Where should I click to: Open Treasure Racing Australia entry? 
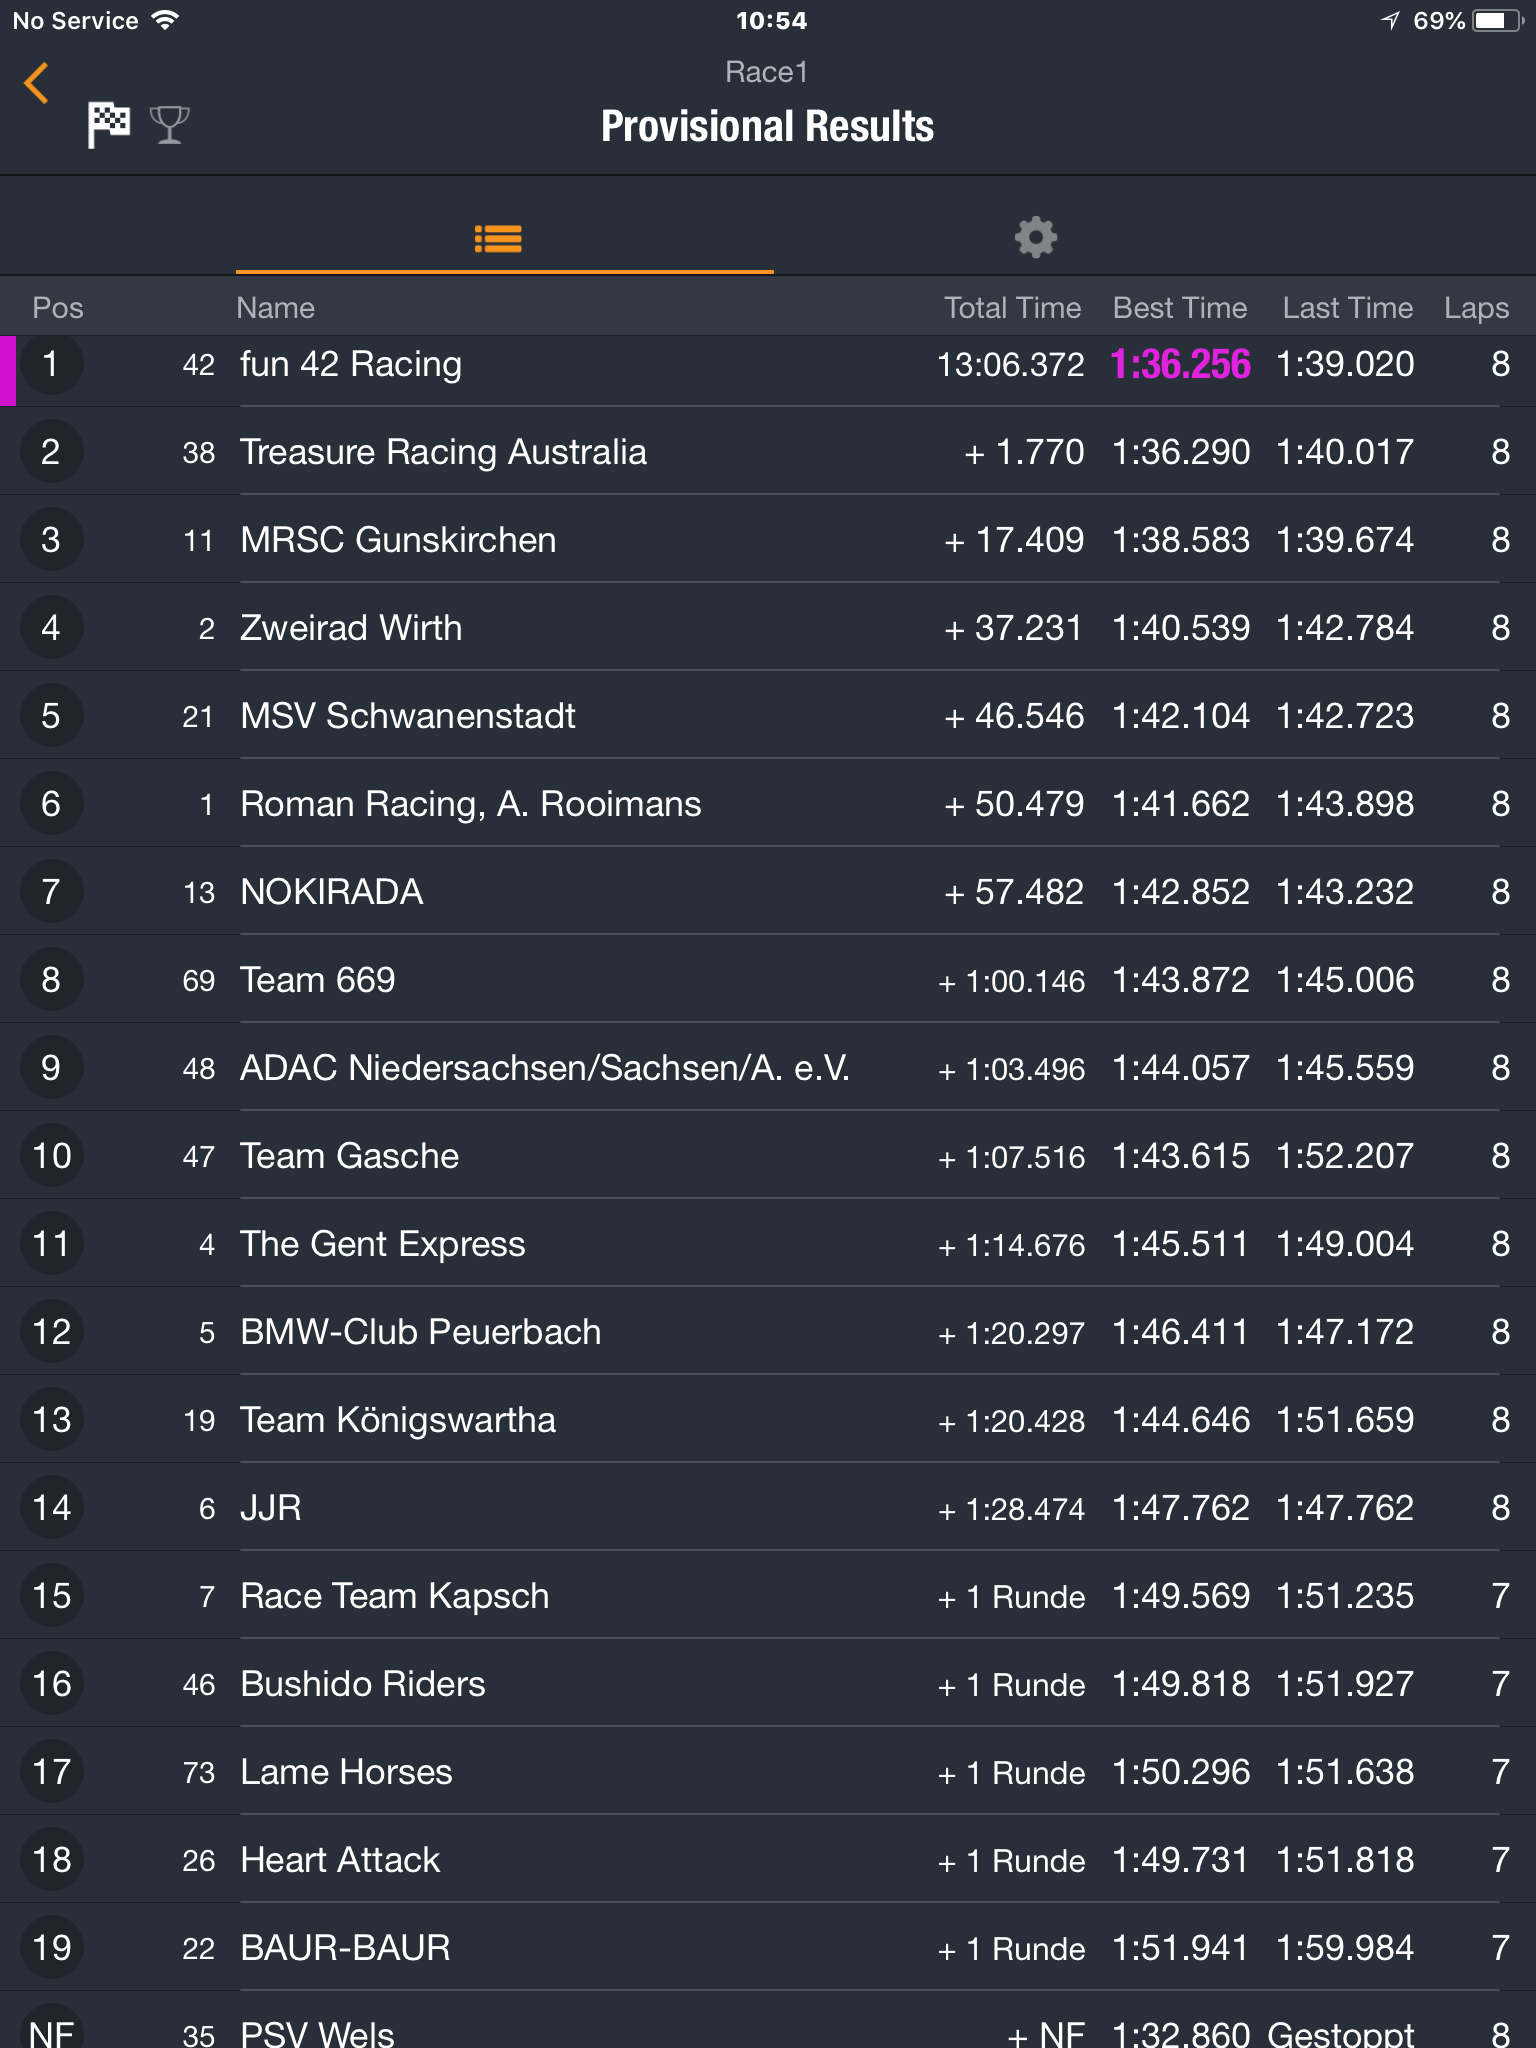click(768, 452)
